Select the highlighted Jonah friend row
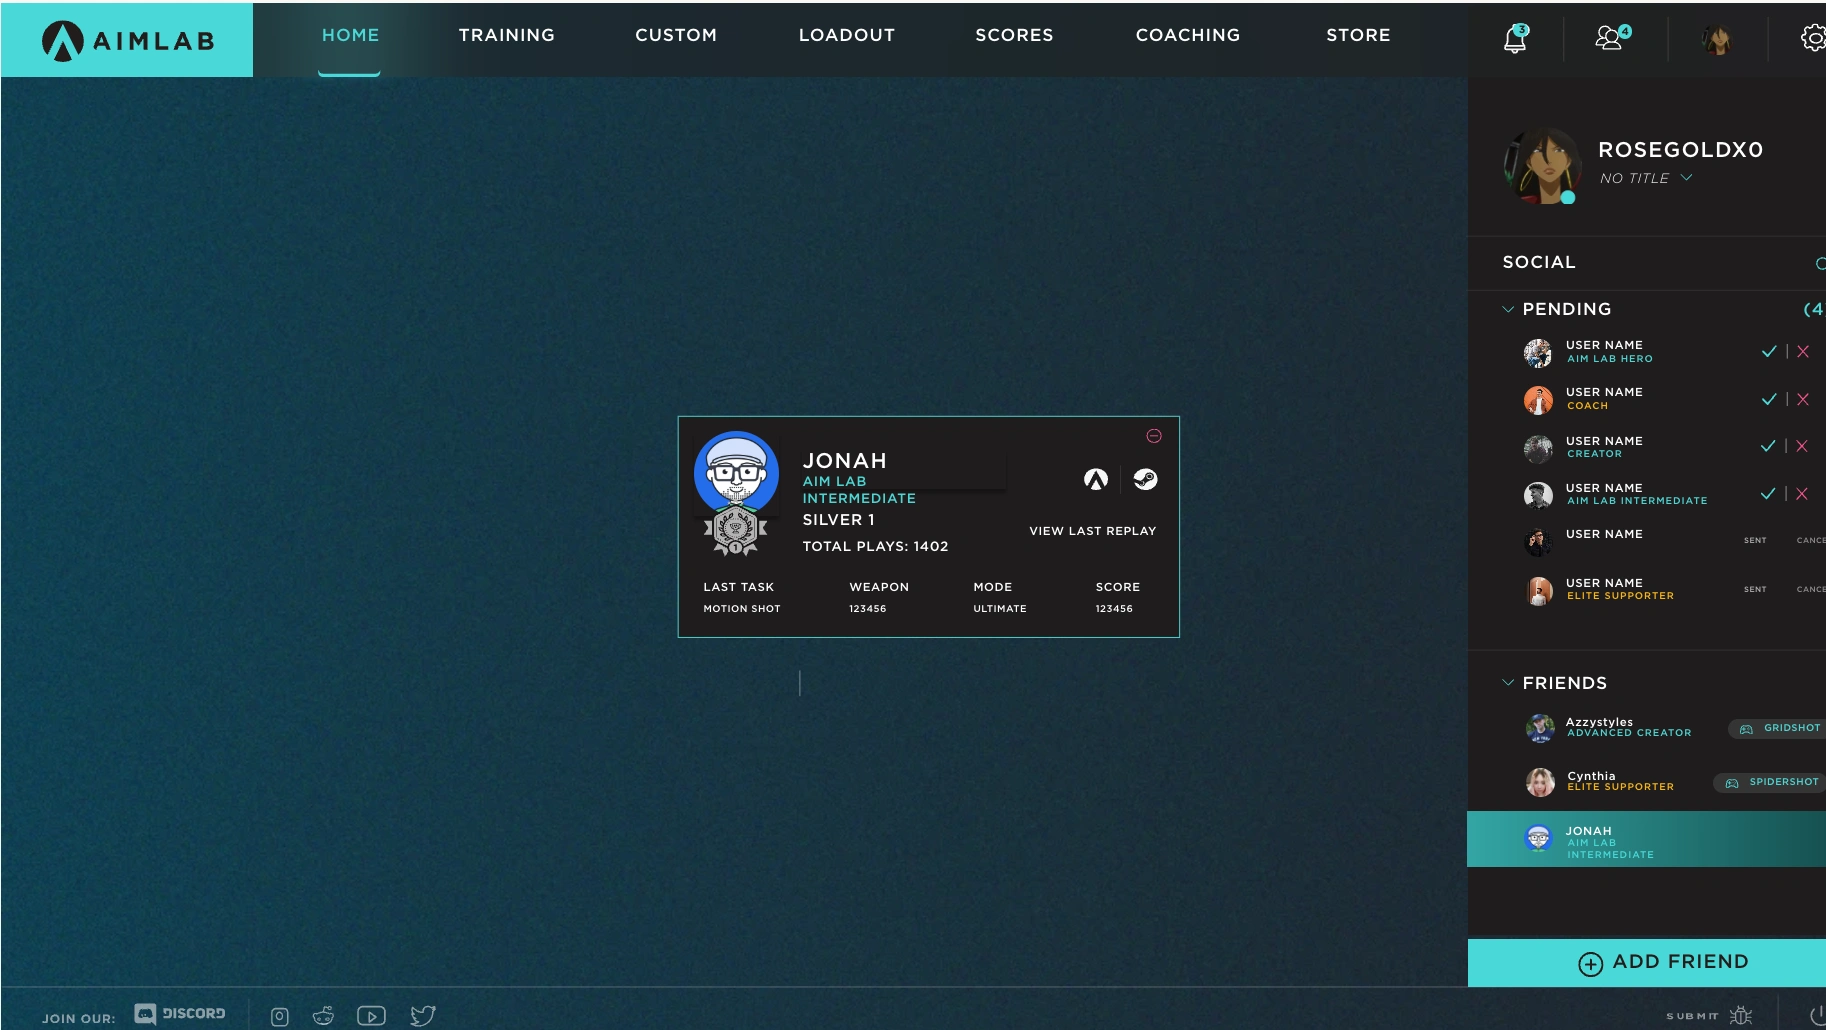 pyautogui.click(x=1646, y=839)
